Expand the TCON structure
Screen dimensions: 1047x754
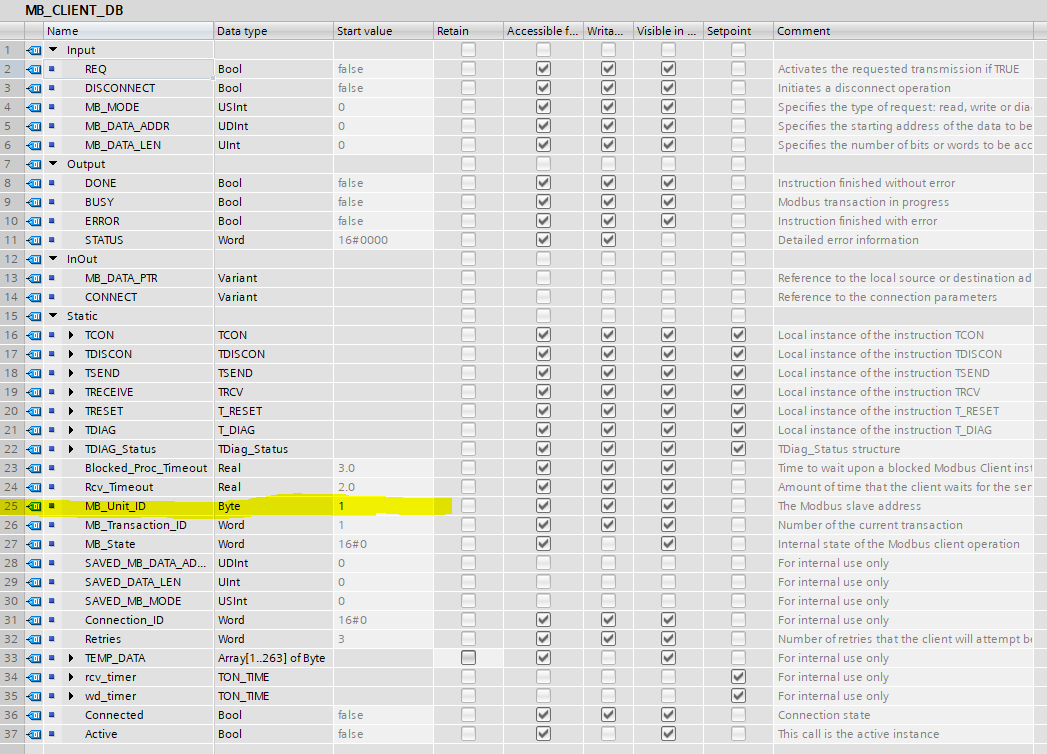[x=71, y=335]
